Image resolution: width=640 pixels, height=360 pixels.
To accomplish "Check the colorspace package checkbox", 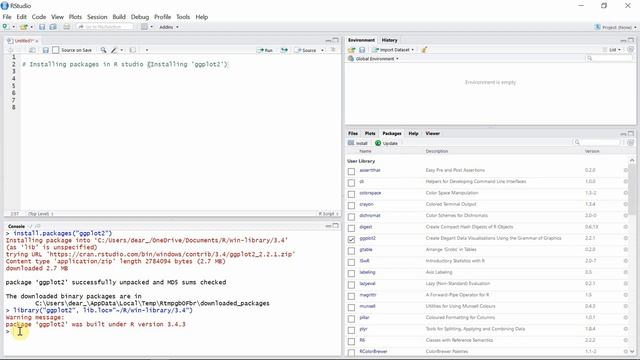I will tap(351, 194).
